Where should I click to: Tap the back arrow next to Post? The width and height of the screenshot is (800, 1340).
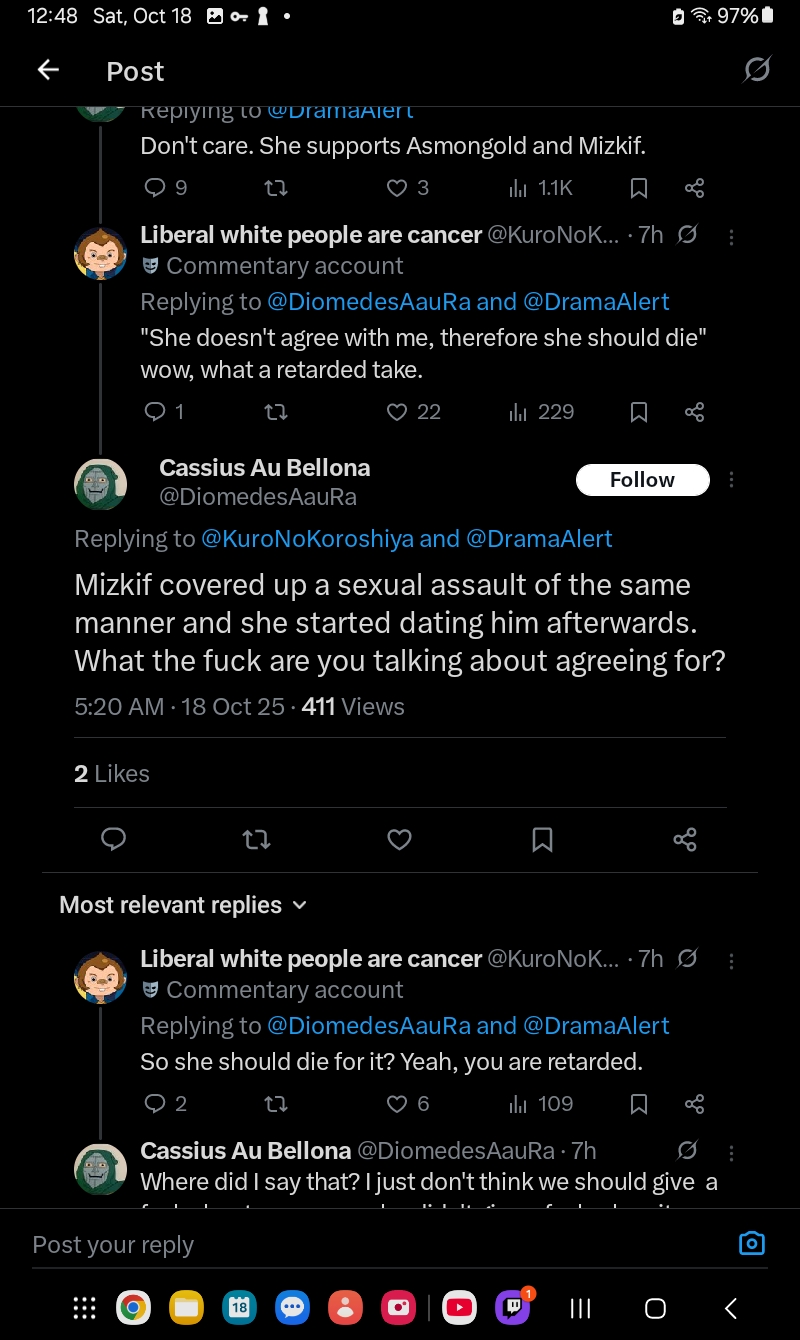pyautogui.click(x=48, y=70)
